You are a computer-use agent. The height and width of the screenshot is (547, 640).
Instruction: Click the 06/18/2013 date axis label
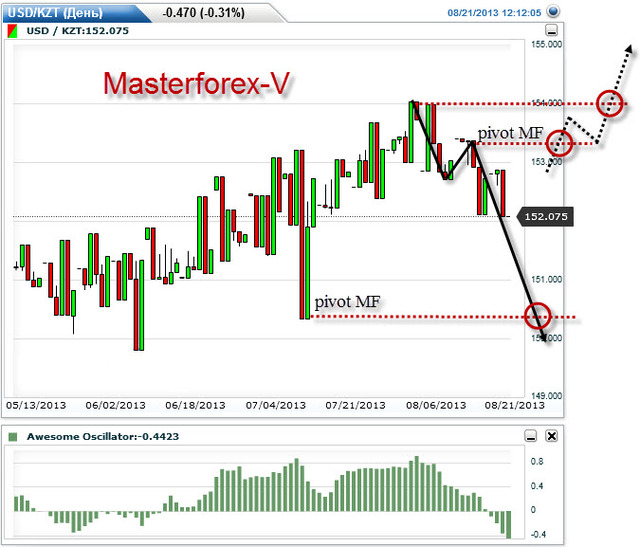(195, 405)
